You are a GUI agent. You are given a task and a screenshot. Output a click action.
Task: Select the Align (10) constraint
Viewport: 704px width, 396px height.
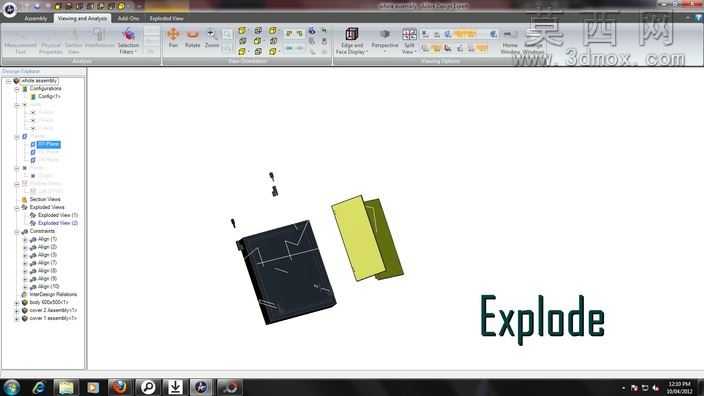[48, 286]
